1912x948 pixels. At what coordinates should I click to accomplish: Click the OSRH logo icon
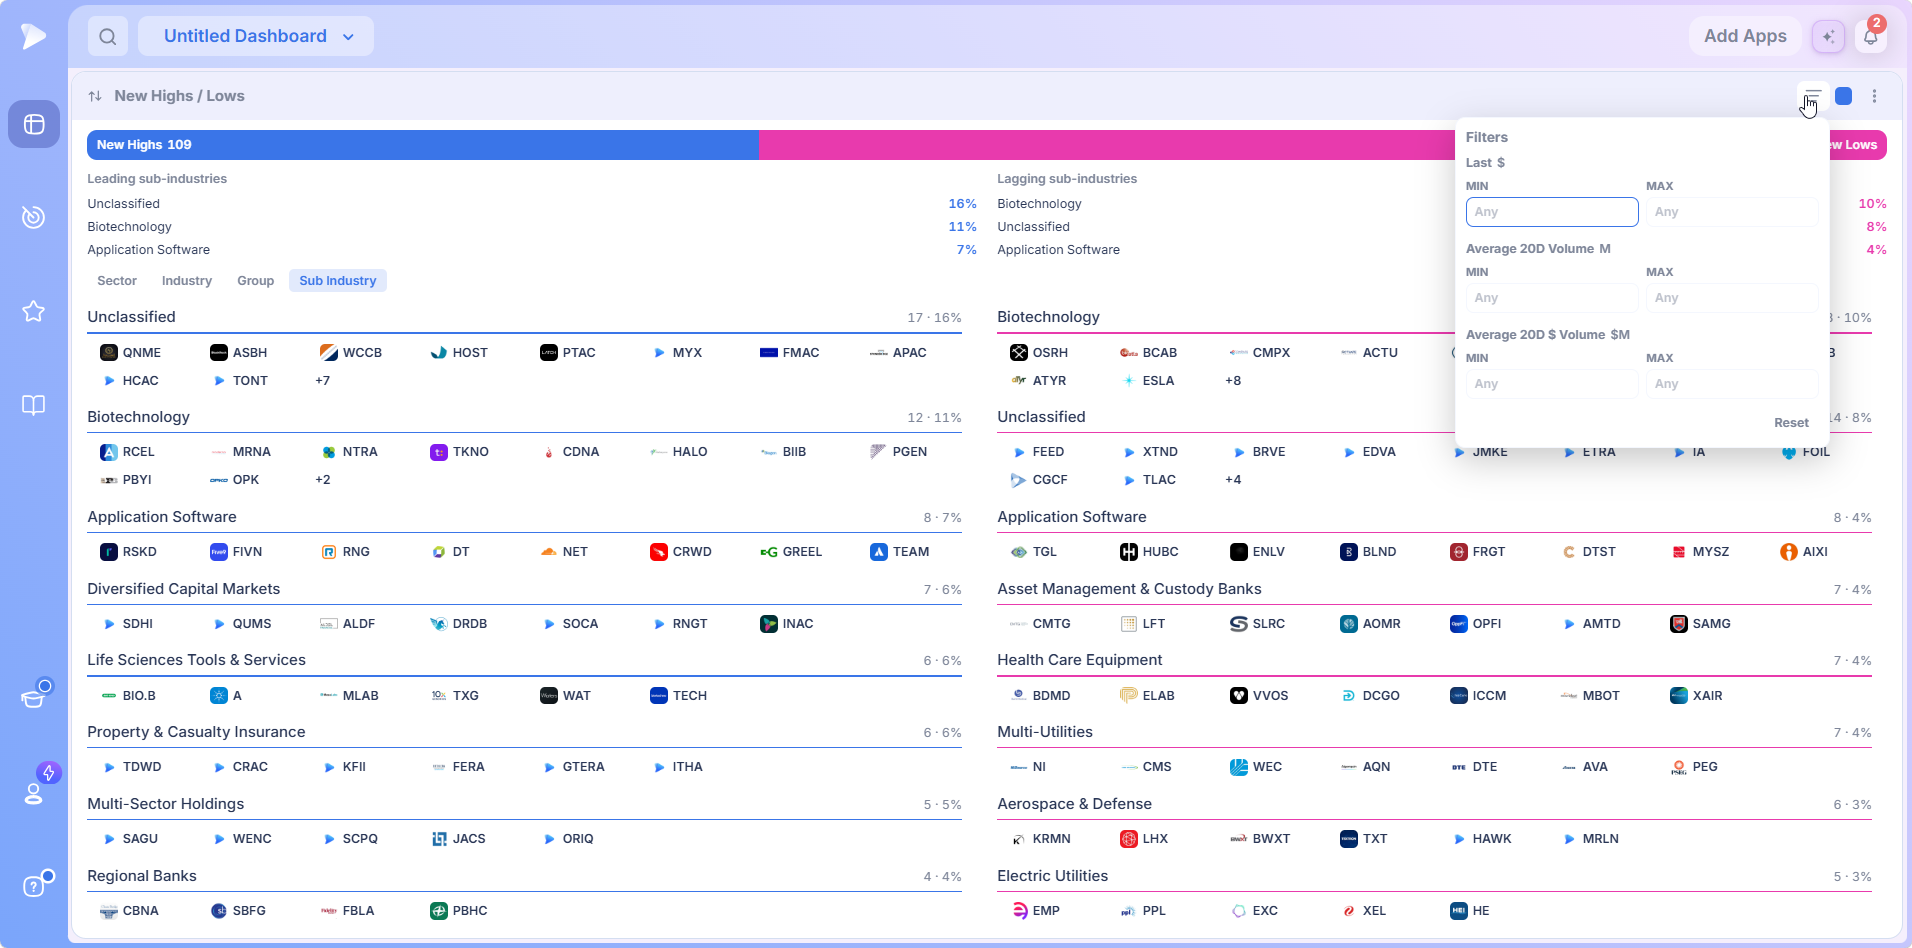coord(1019,353)
